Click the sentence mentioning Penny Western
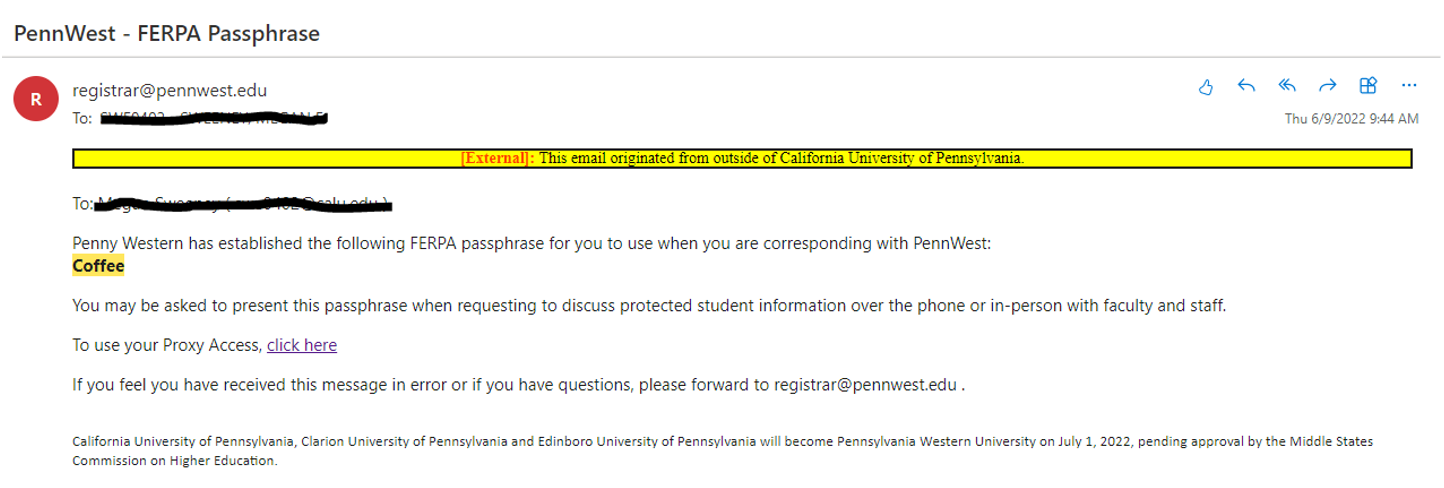Screen dimensions: 1444x488 [531, 244]
